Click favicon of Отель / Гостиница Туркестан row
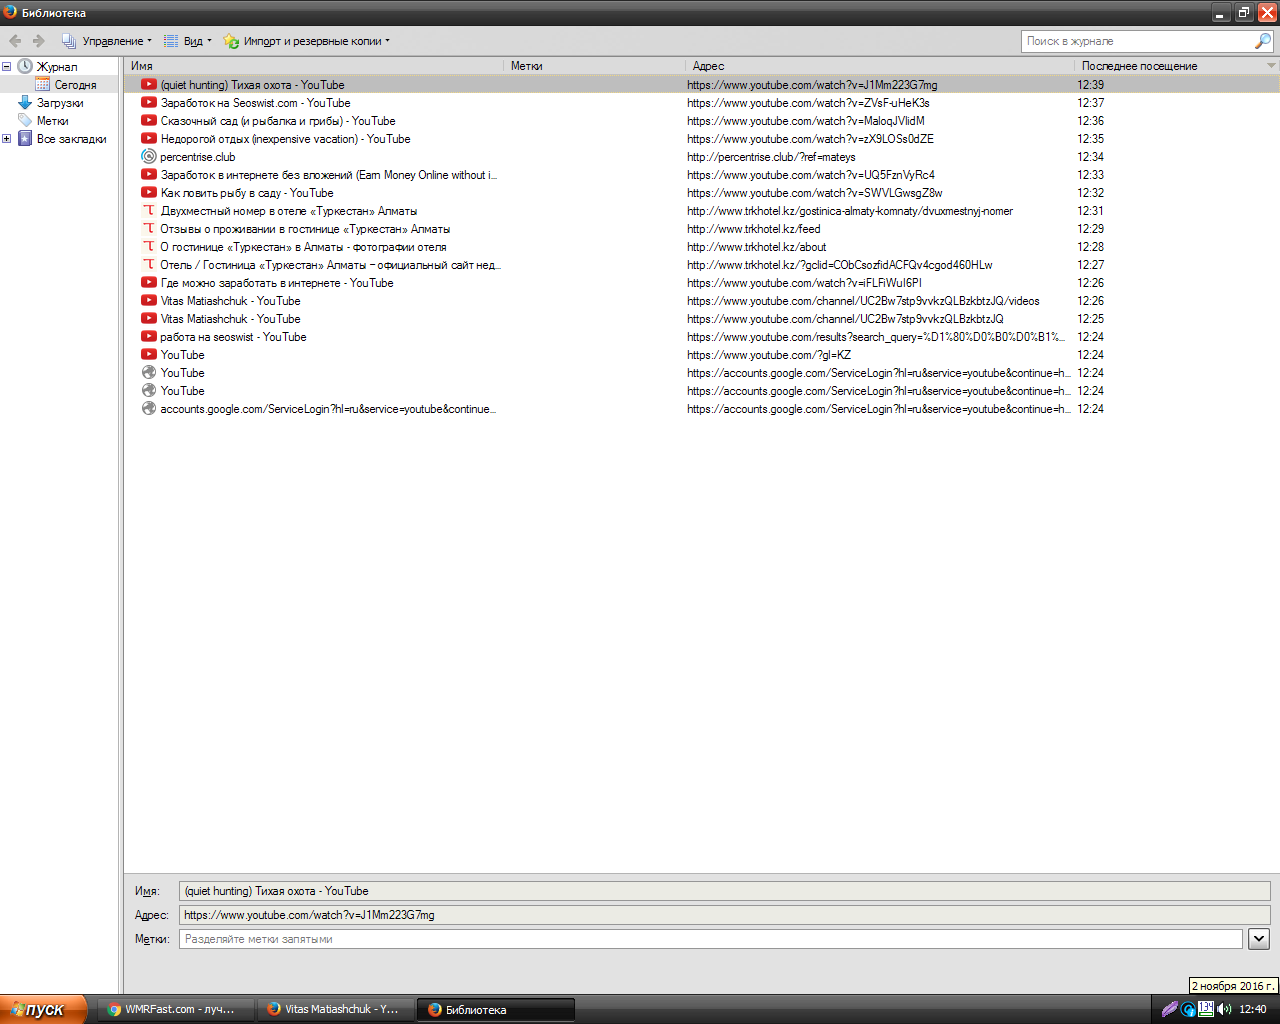The height and width of the screenshot is (1024, 1280). [149, 265]
